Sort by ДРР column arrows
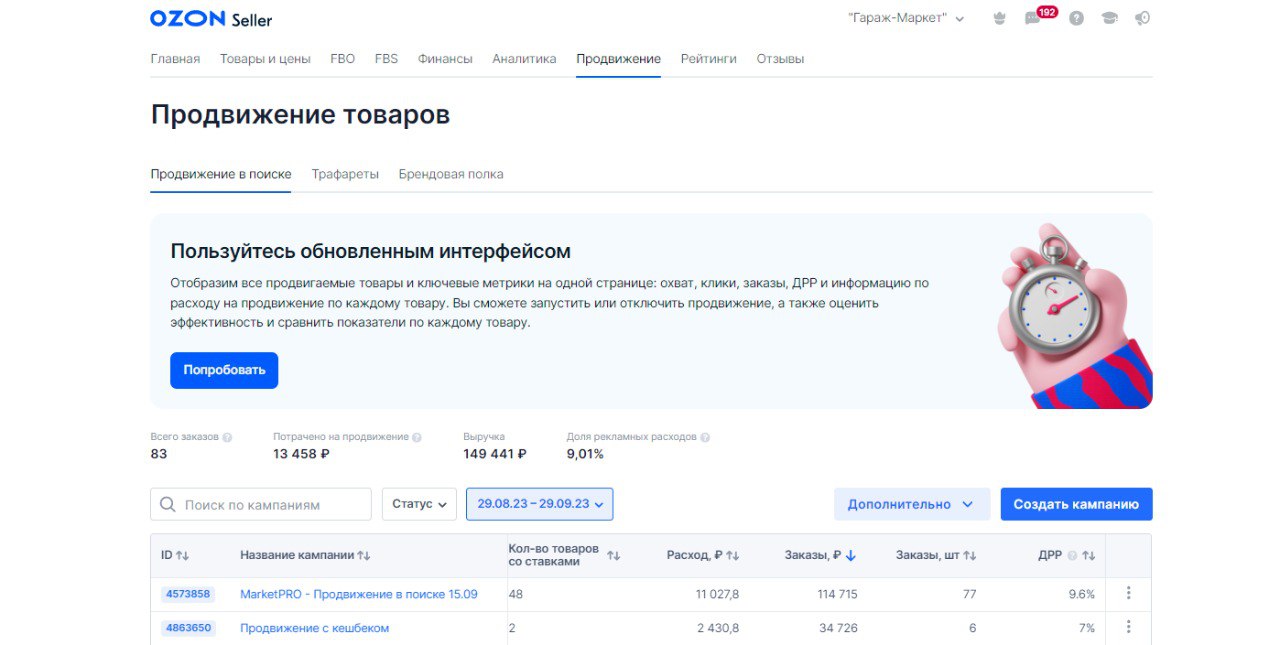The height and width of the screenshot is (645, 1280). click(x=1089, y=555)
